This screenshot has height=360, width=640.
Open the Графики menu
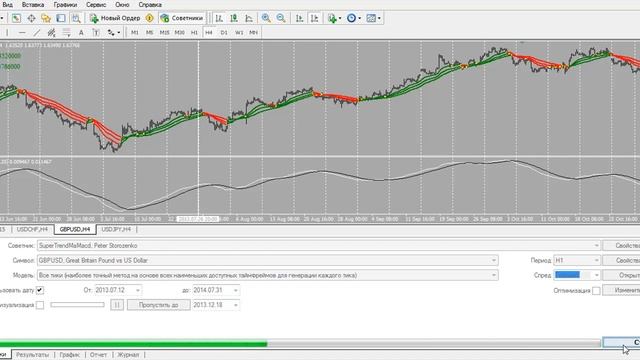coord(65,5)
